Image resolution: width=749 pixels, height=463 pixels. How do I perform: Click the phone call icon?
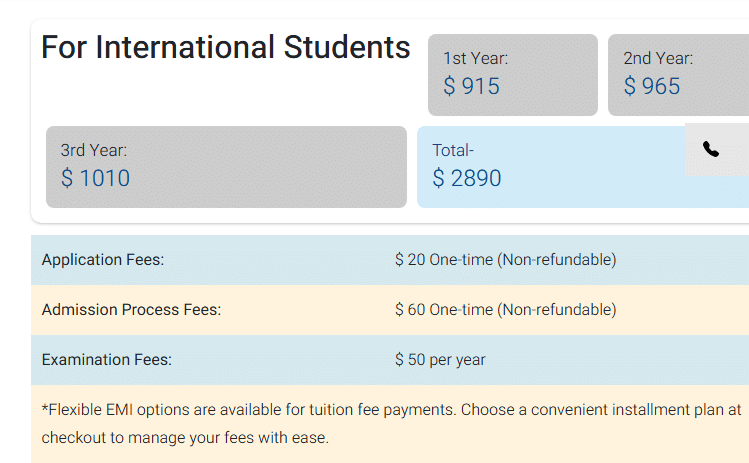(x=711, y=150)
